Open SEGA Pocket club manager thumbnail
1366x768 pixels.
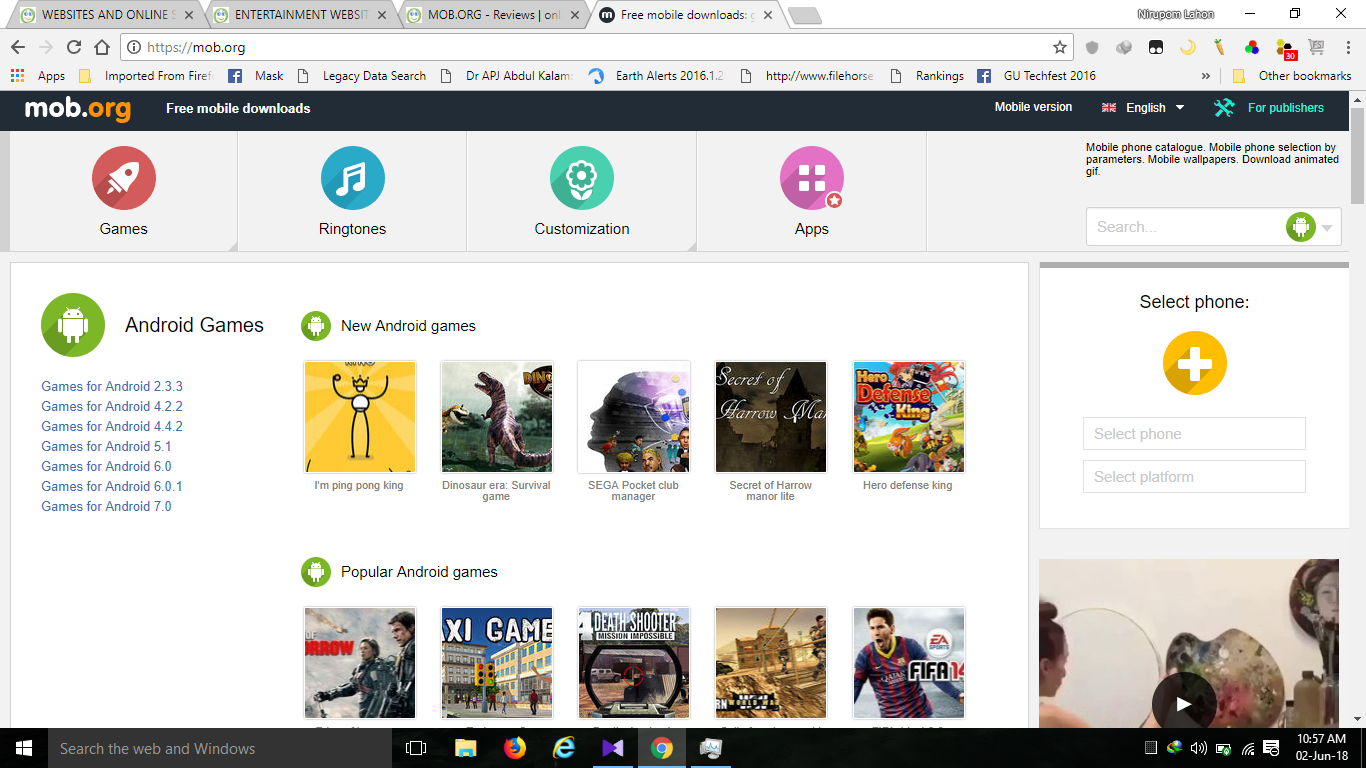click(x=634, y=417)
